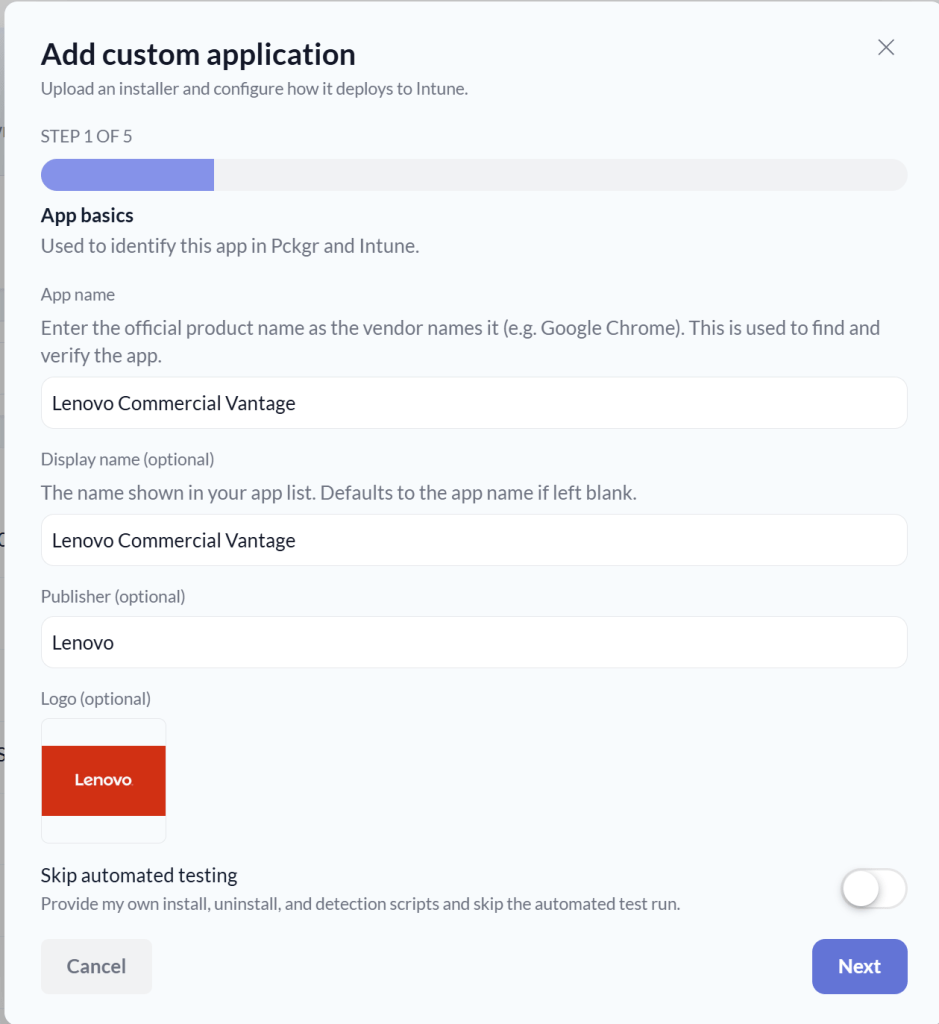939x1024 pixels.
Task: Toggle the Skip automated testing switch
Action: pyautogui.click(x=874, y=889)
